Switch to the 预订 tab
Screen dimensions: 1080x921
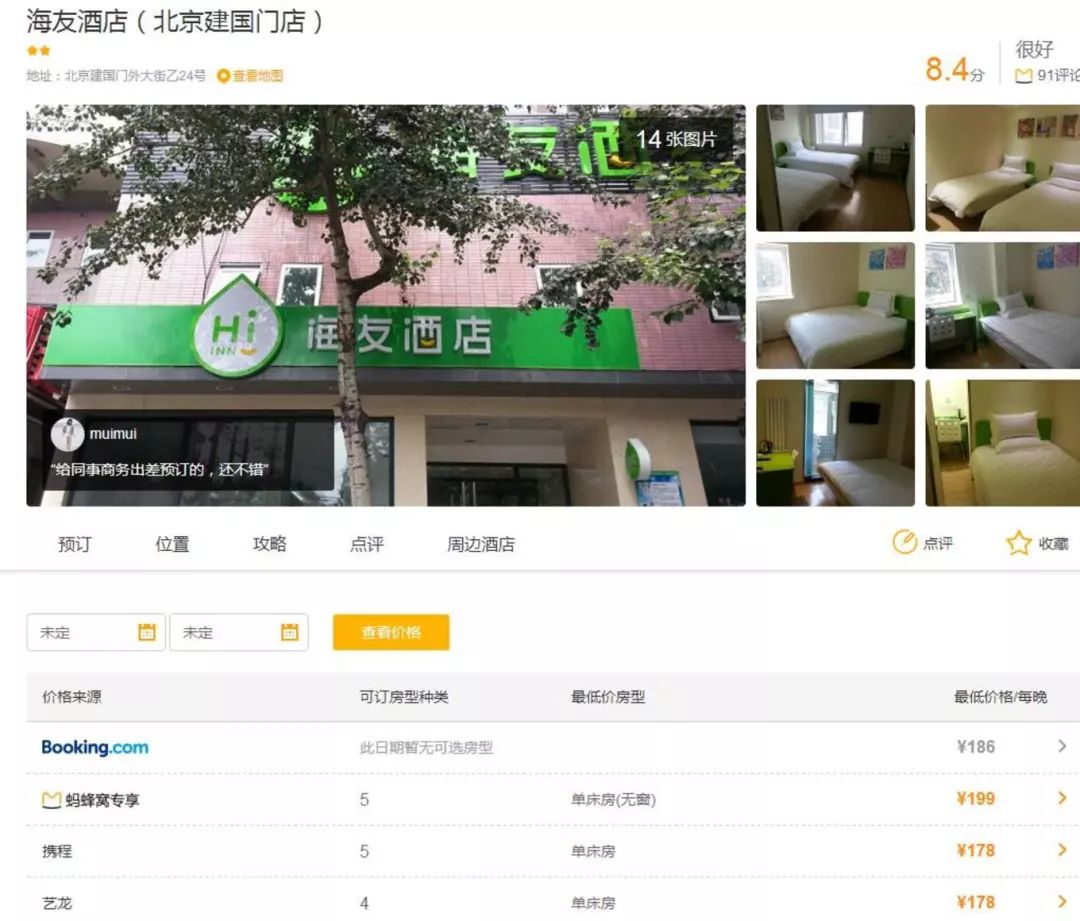pos(74,544)
